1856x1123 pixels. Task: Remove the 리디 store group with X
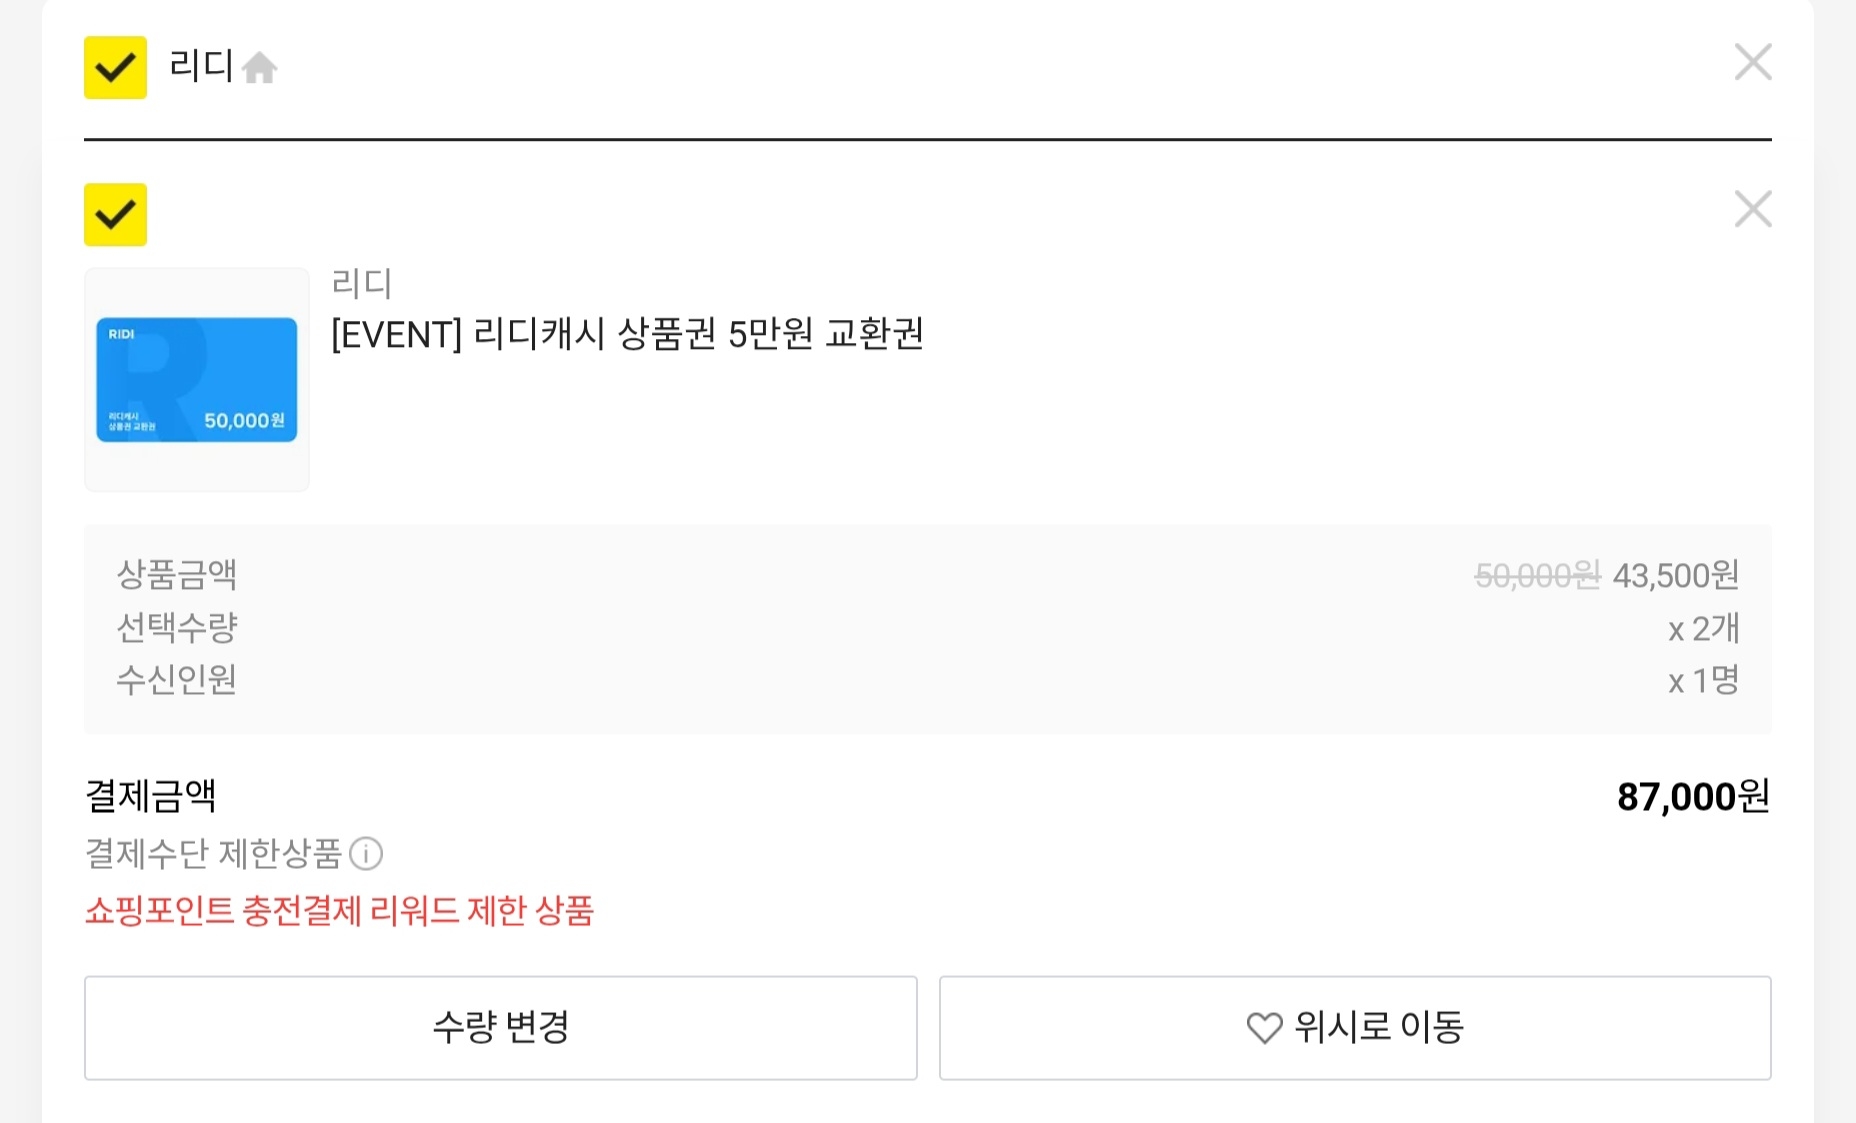tap(1752, 62)
